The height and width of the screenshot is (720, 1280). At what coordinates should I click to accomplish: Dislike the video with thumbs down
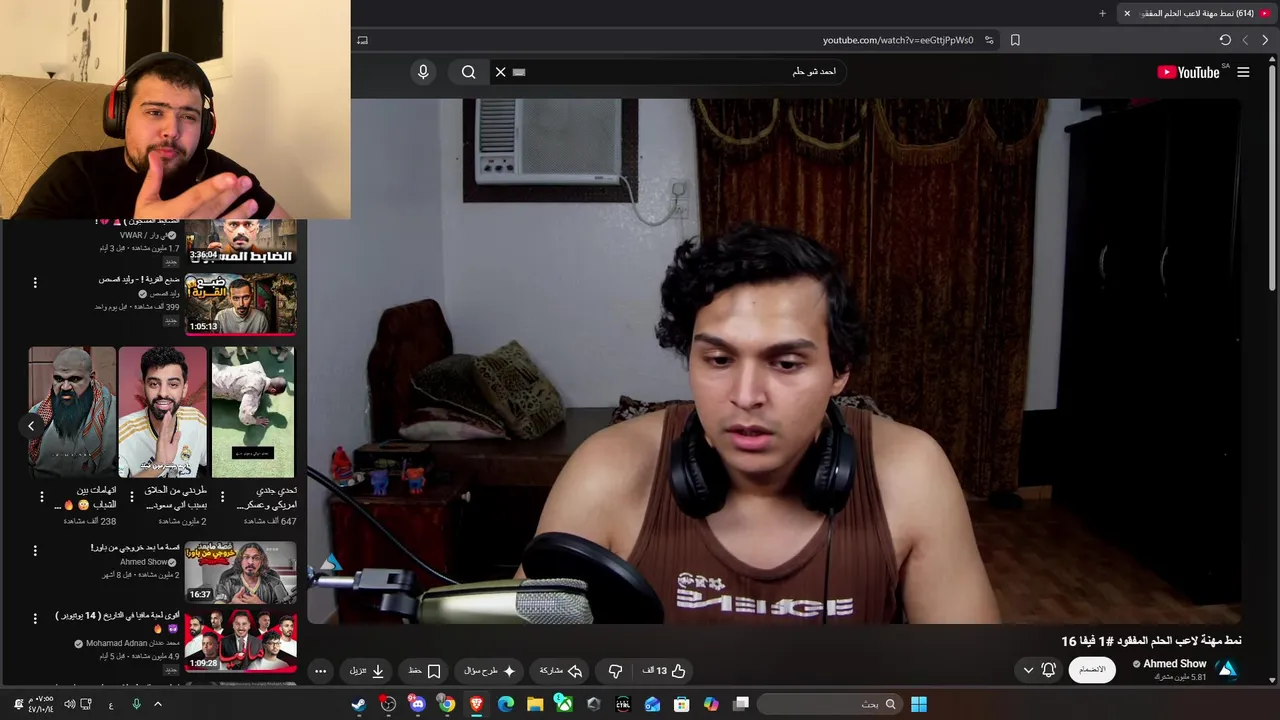tap(615, 671)
